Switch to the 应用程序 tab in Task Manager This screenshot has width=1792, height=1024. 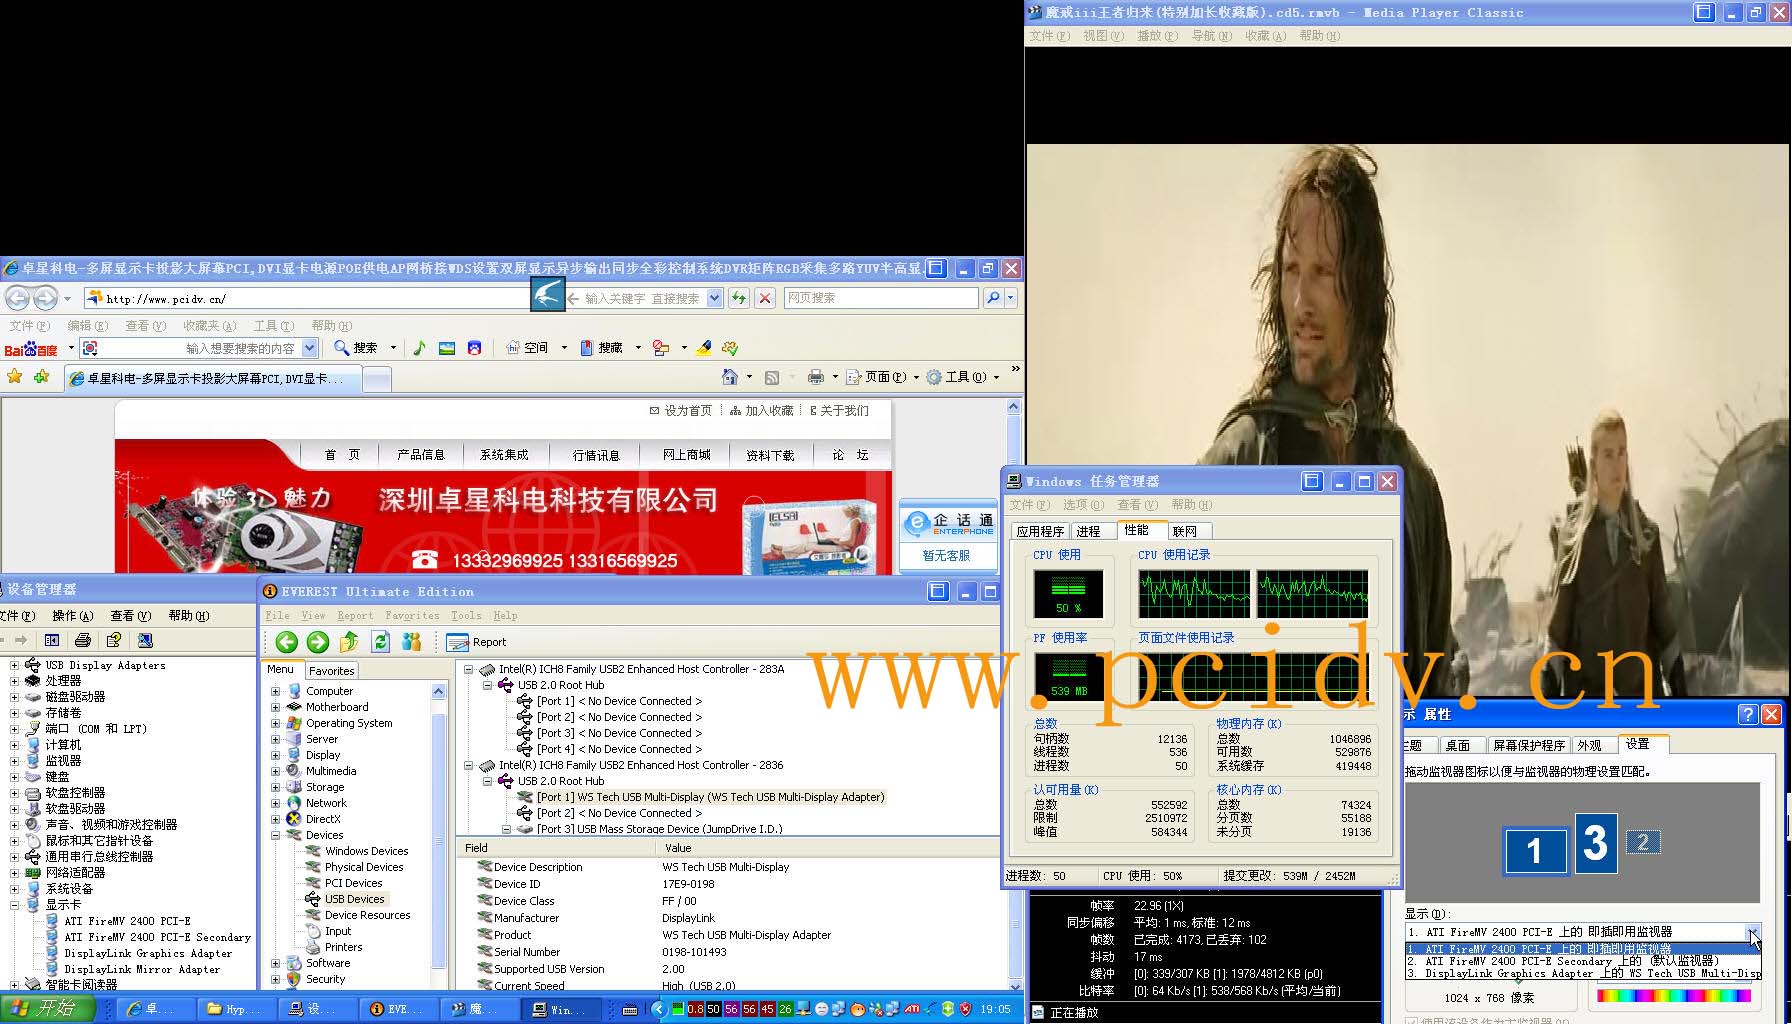pos(1040,531)
